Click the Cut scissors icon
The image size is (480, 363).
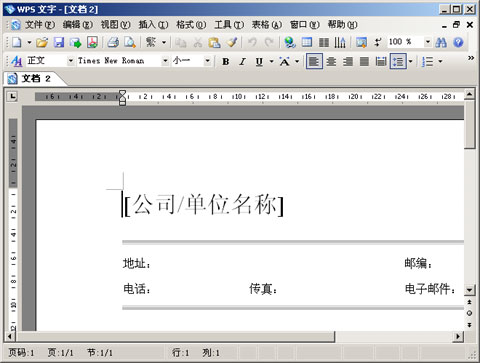point(198,42)
